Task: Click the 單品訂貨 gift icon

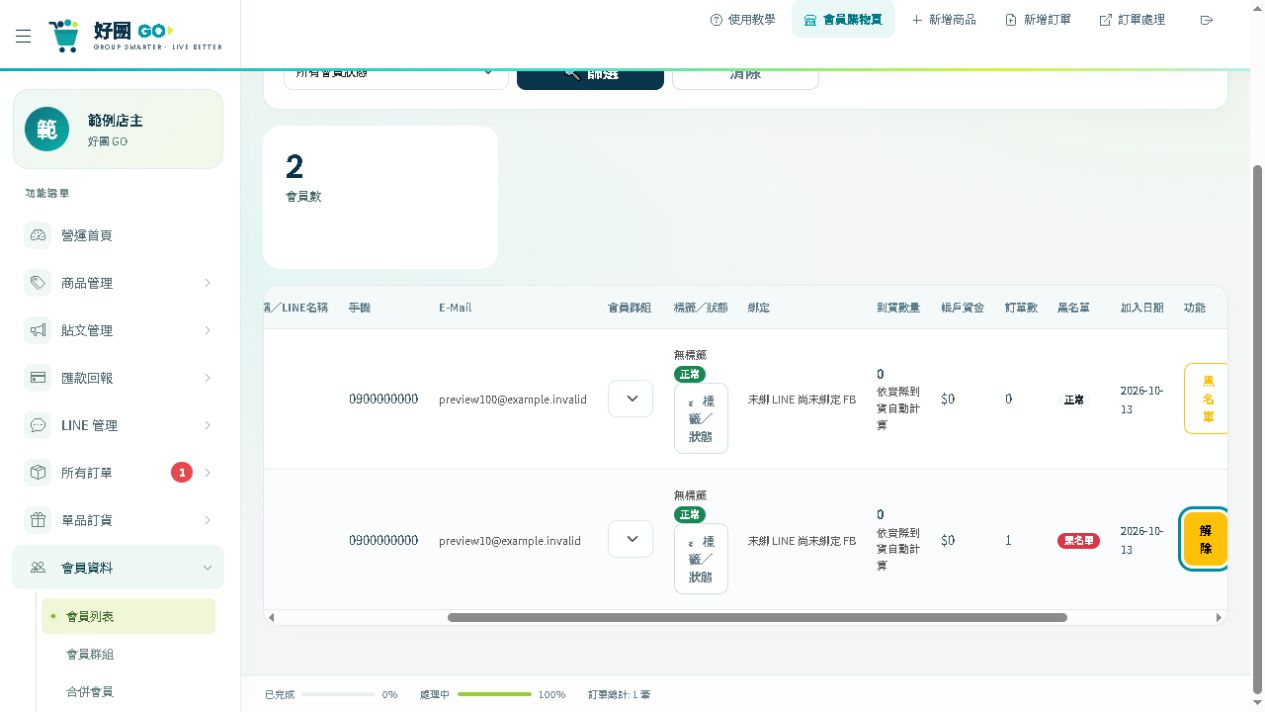Action: click(38, 520)
